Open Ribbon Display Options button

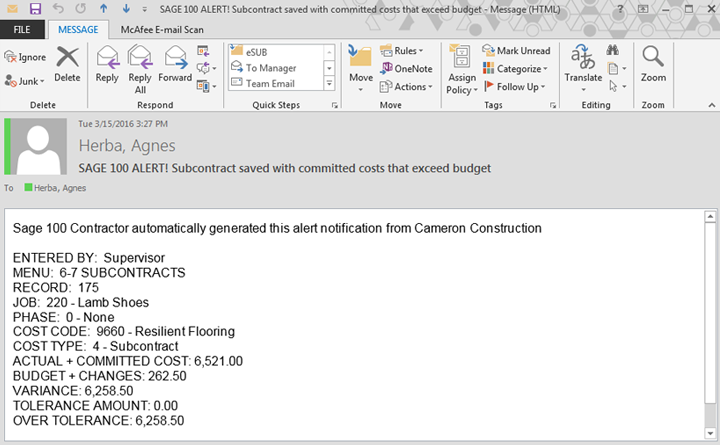click(x=643, y=9)
